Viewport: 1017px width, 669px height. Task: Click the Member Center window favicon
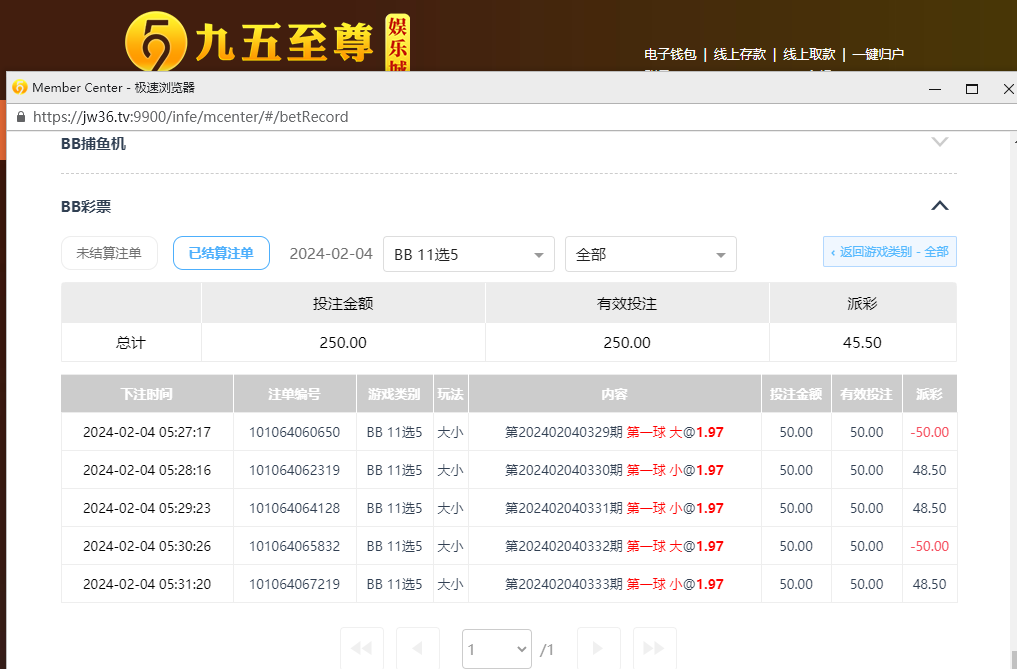click(x=19, y=87)
